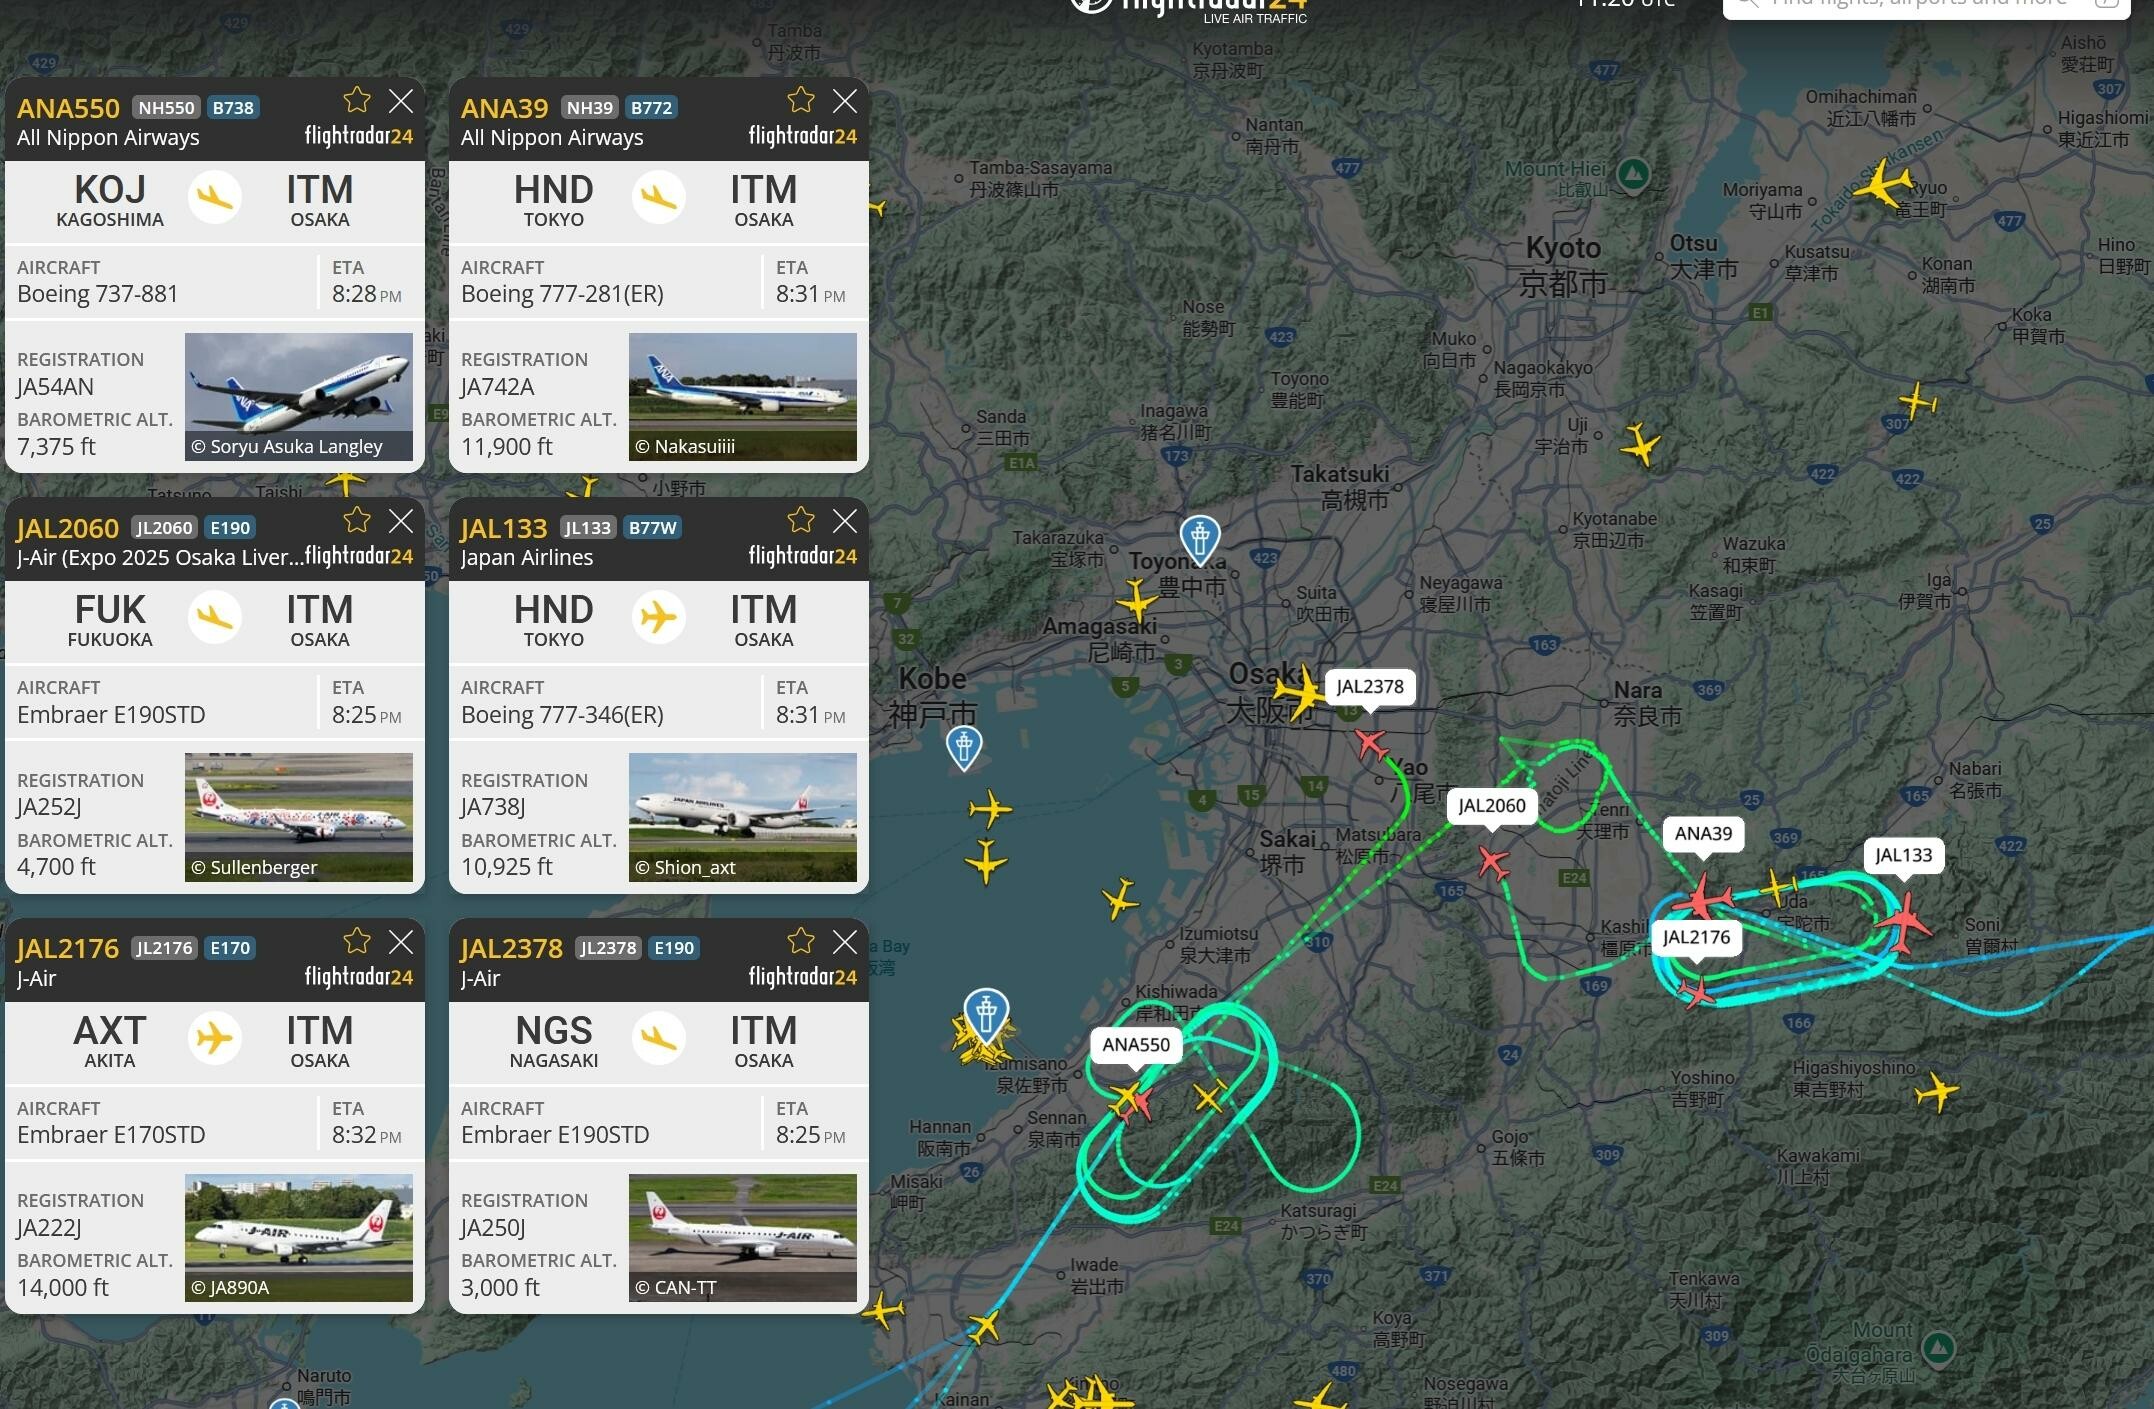
Task: Open ANA550 aircraft photo by Soryu Asuka Langley
Action: 299,397
